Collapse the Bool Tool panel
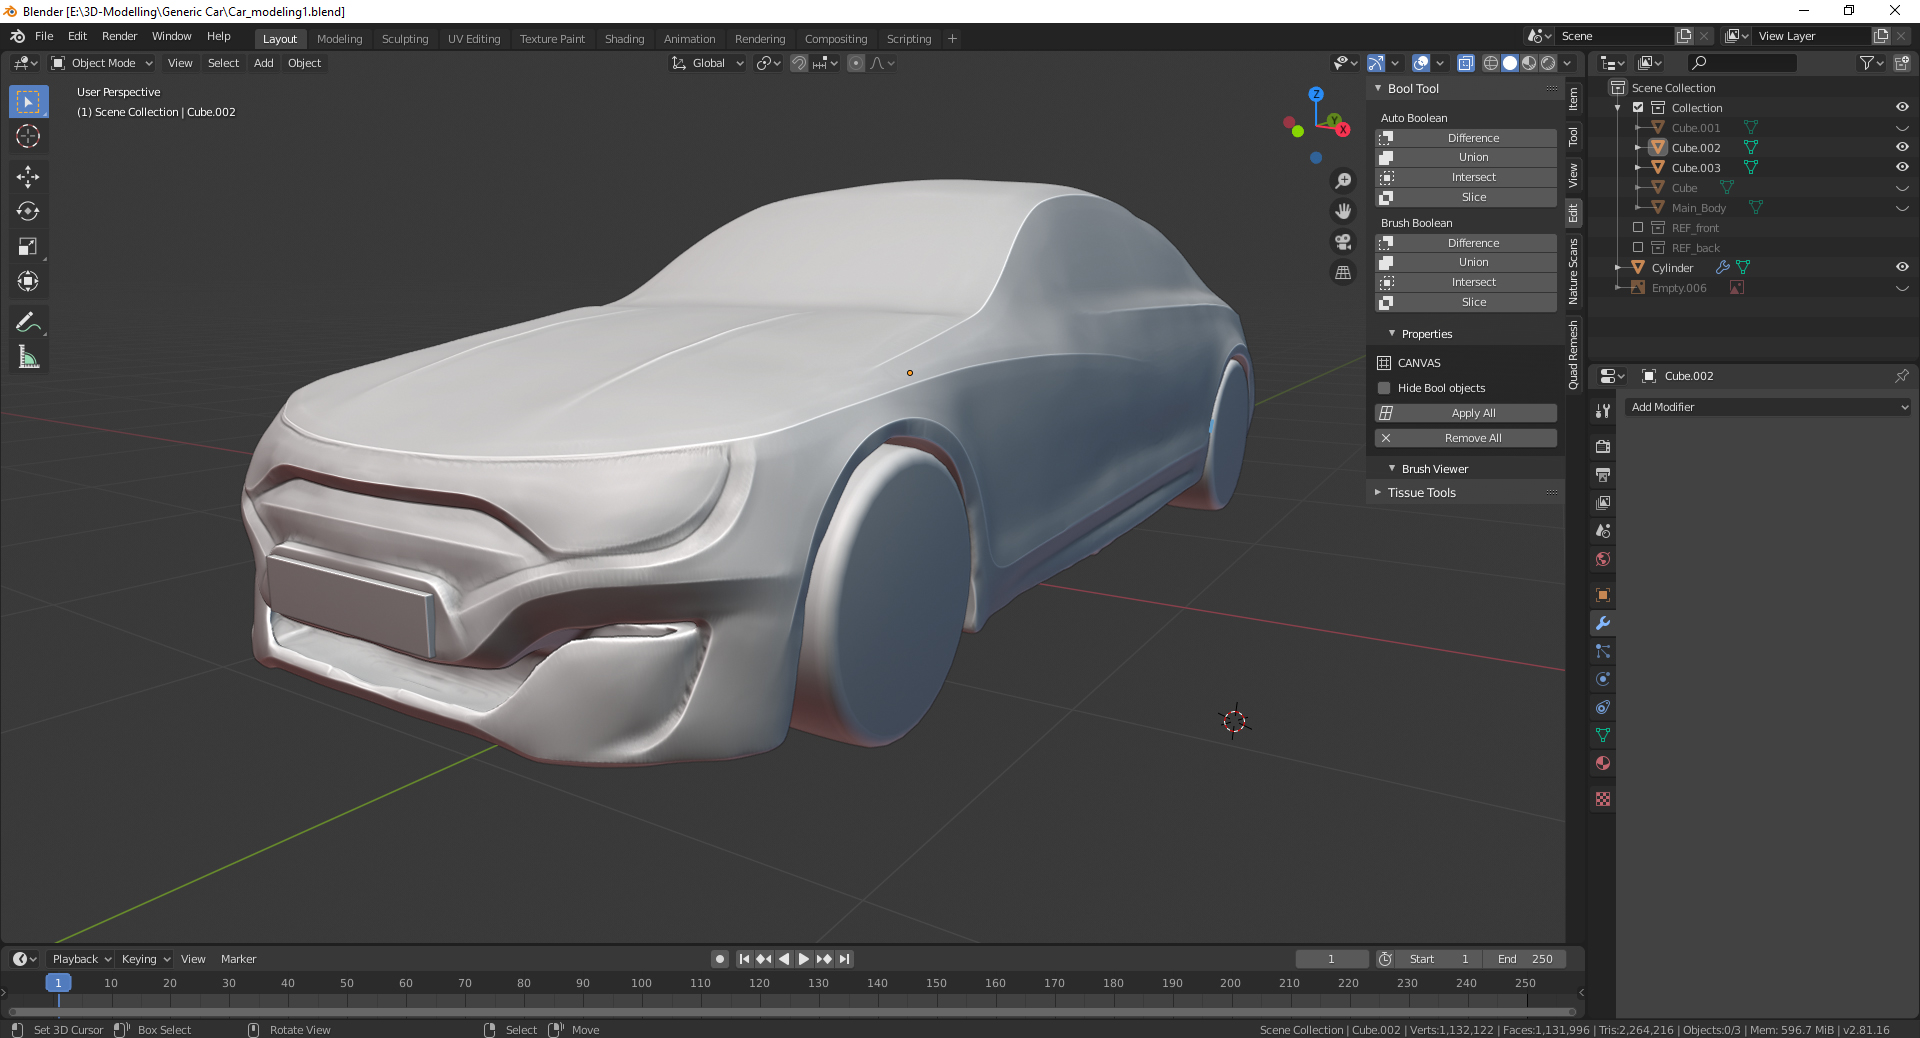This screenshot has height=1038, width=1920. click(x=1380, y=88)
